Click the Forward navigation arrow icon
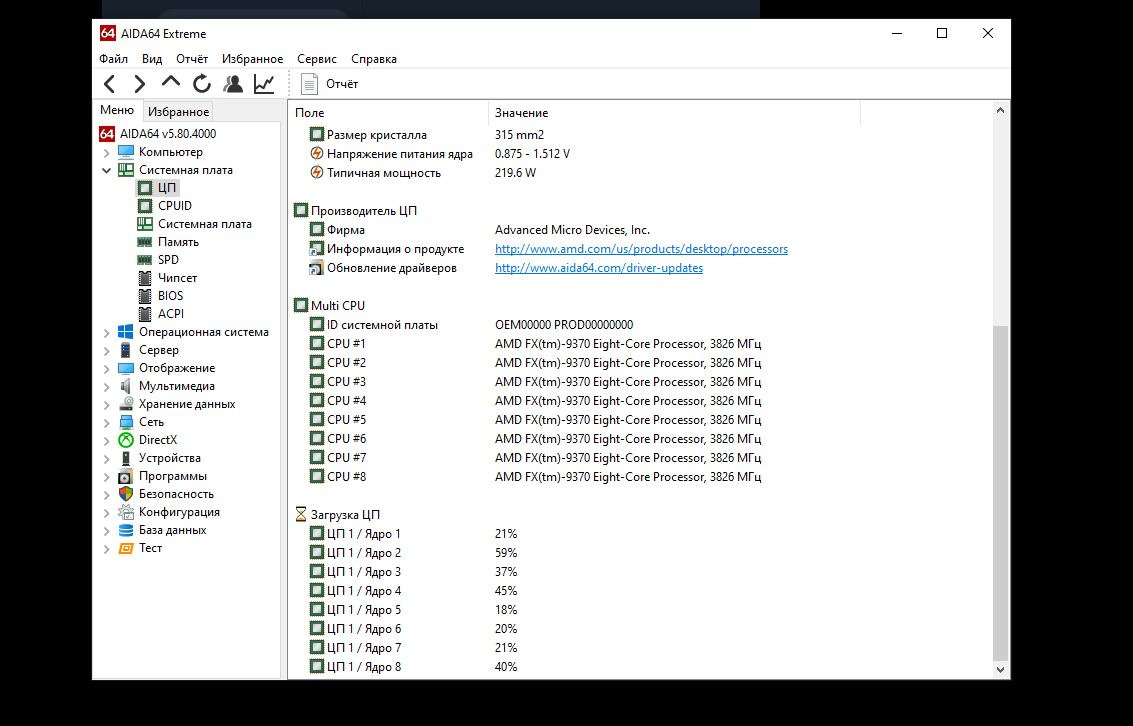The image size is (1133, 726). [x=140, y=84]
